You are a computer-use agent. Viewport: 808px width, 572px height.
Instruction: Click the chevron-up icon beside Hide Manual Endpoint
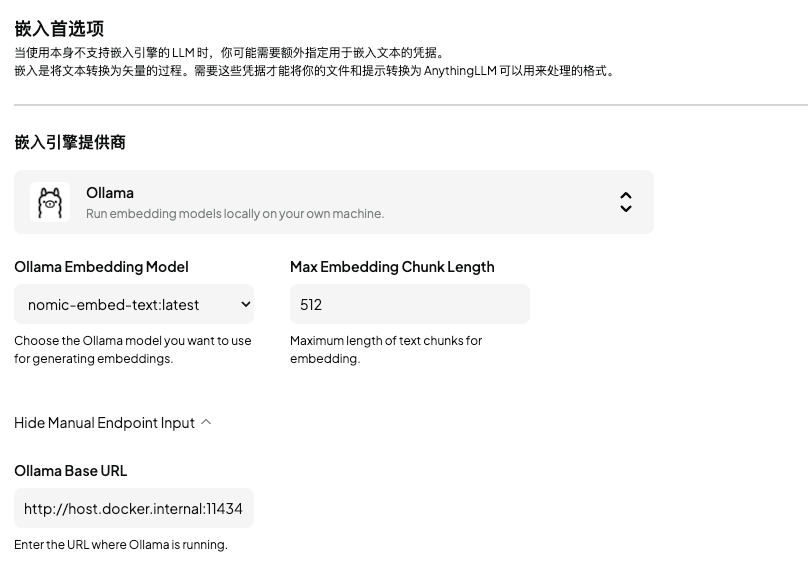pyautogui.click(x=206, y=422)
